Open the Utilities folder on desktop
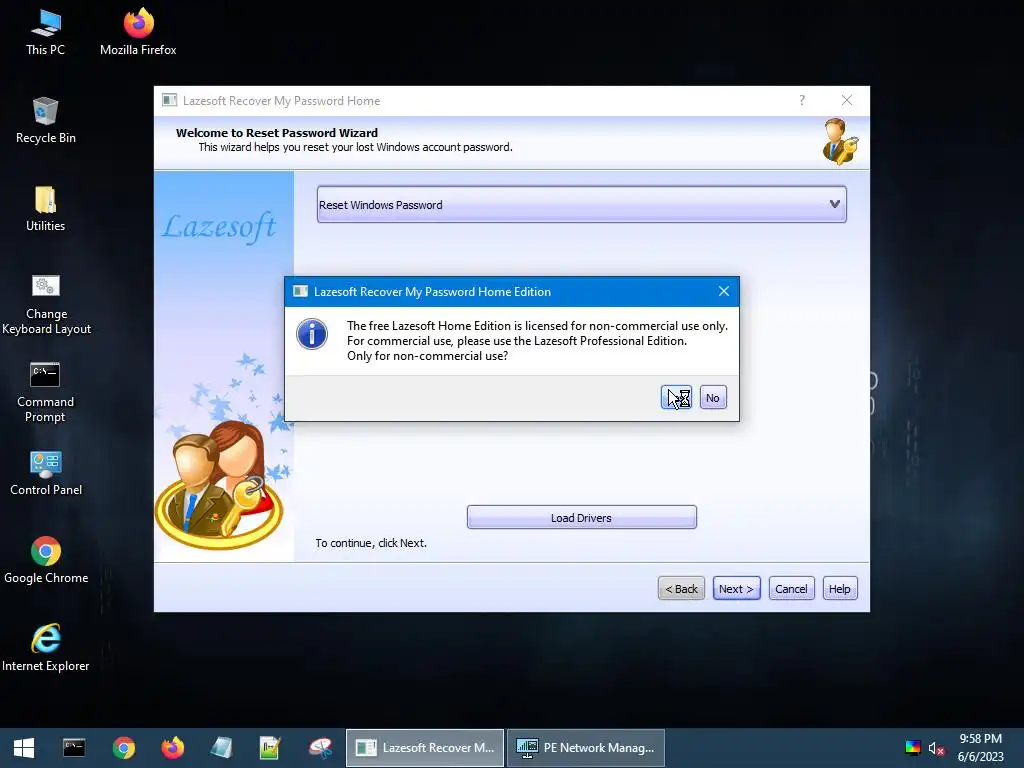 click(46, 208)
